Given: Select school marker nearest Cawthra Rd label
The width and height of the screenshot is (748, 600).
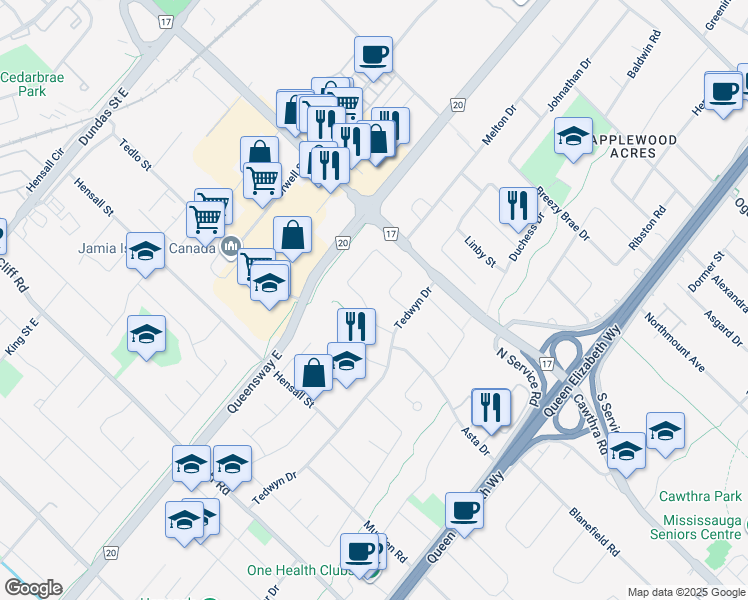Looking at the screenshot, I should click(627, 451).
